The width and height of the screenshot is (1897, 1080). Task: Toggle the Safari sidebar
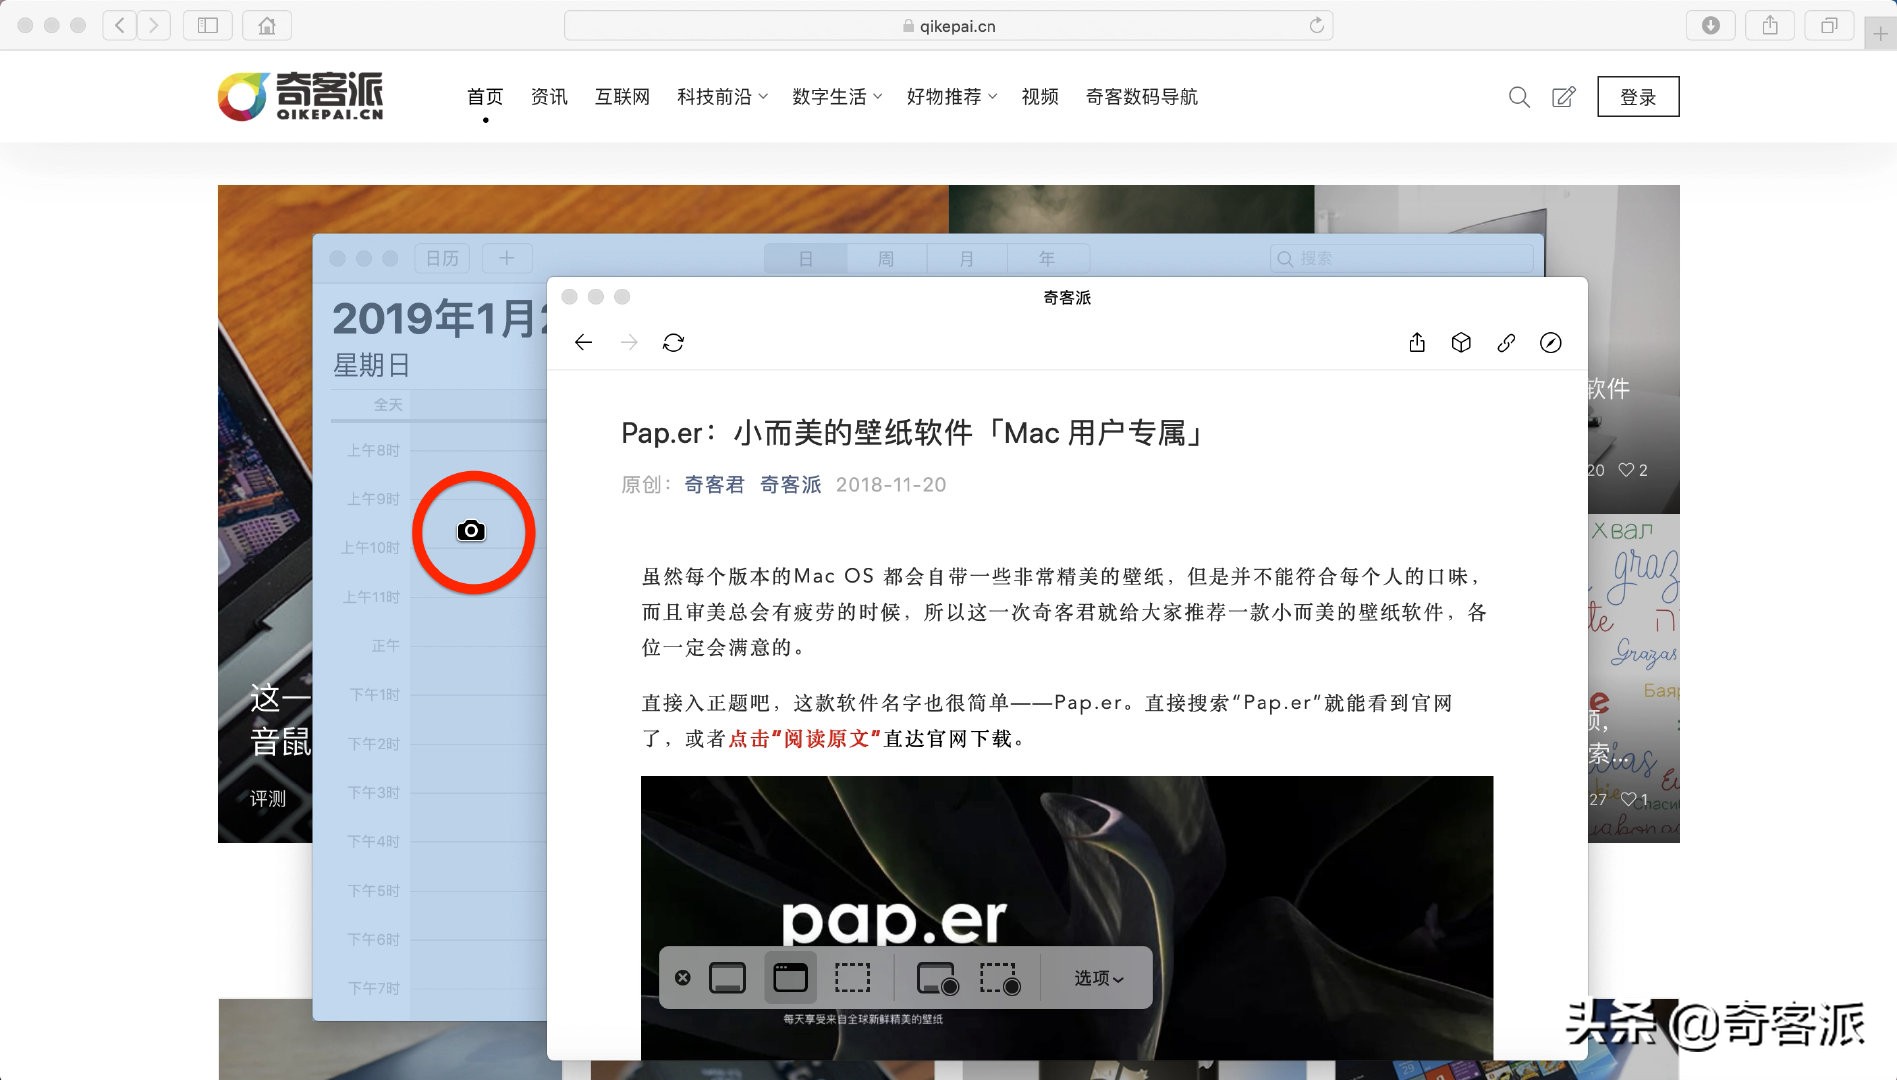click(x=207, y=25)
